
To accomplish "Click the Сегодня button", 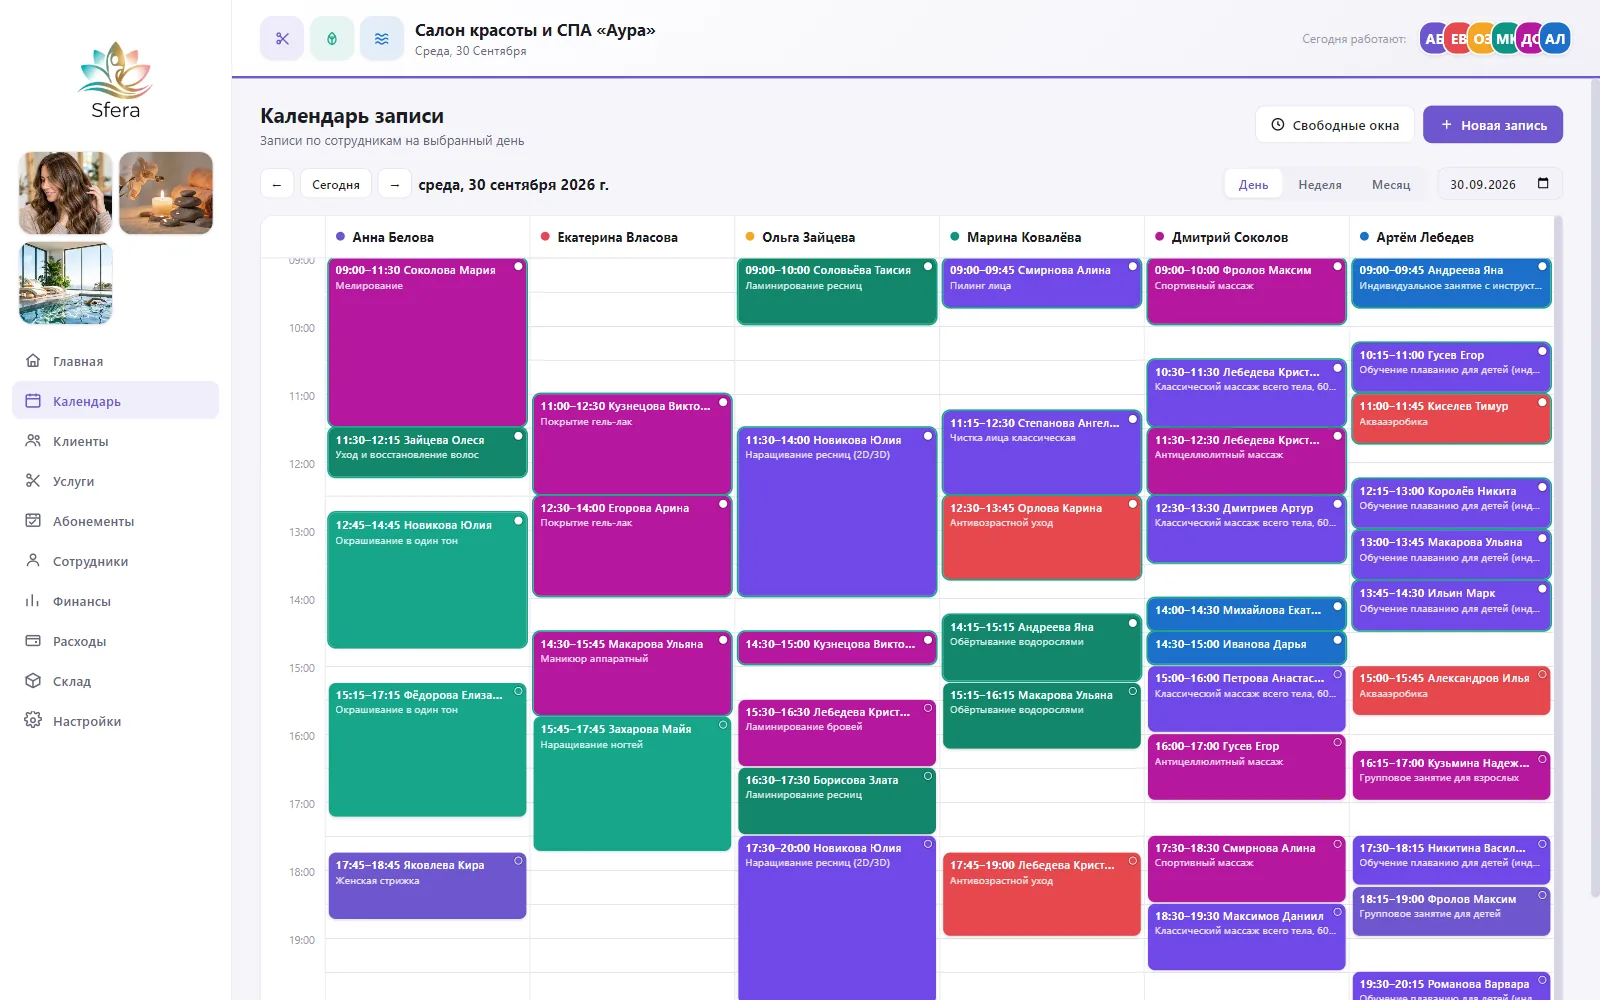I will click(336, 185).
